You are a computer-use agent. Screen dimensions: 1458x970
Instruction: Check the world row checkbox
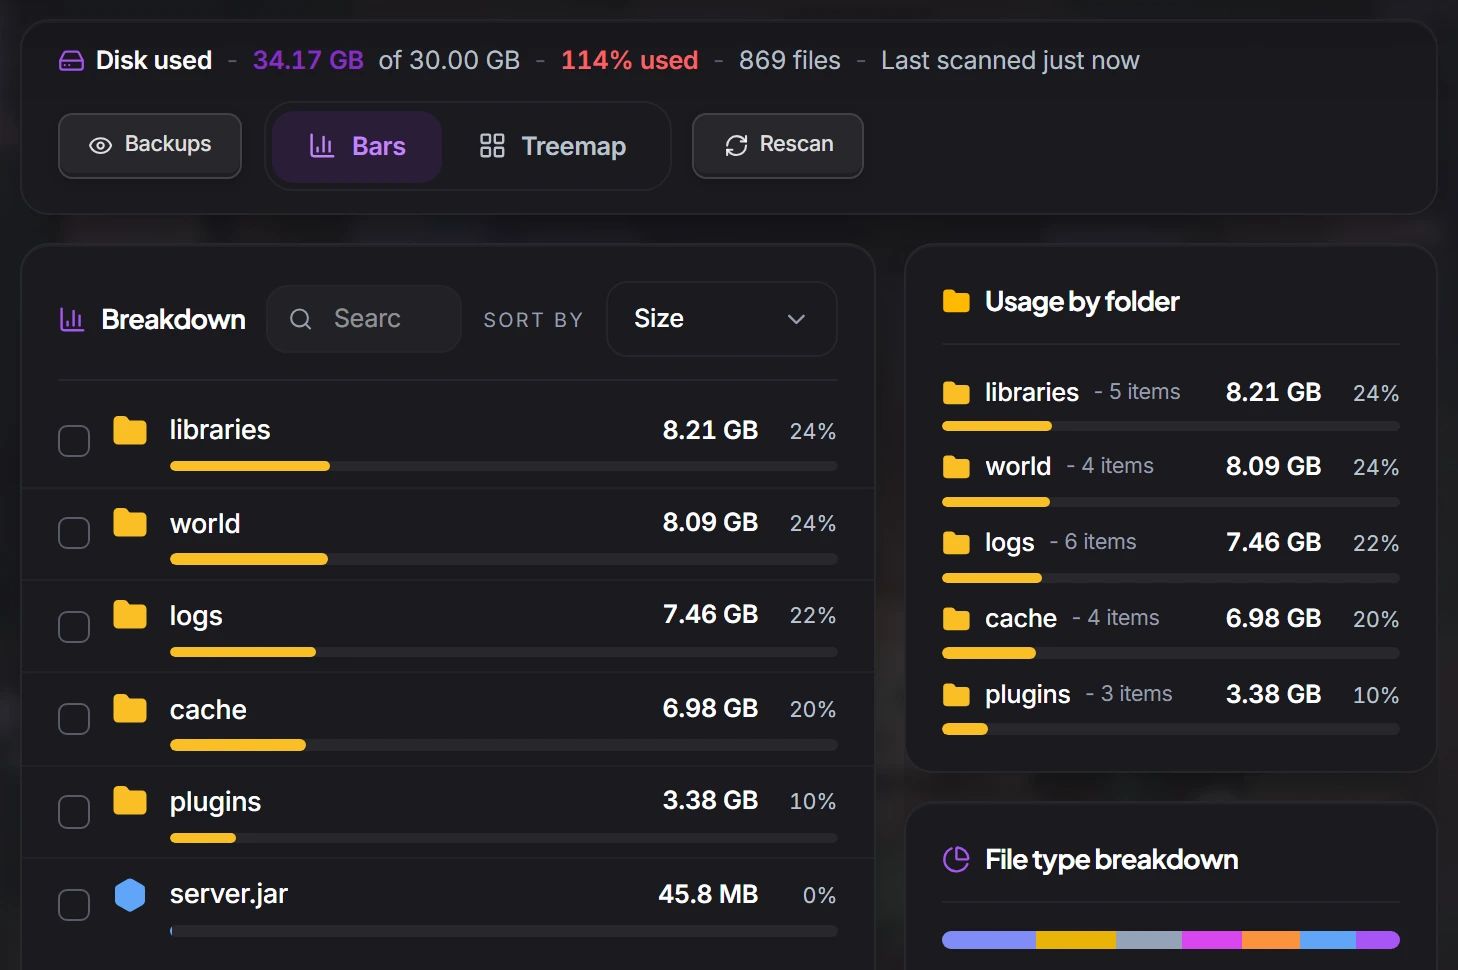point(74,533)
